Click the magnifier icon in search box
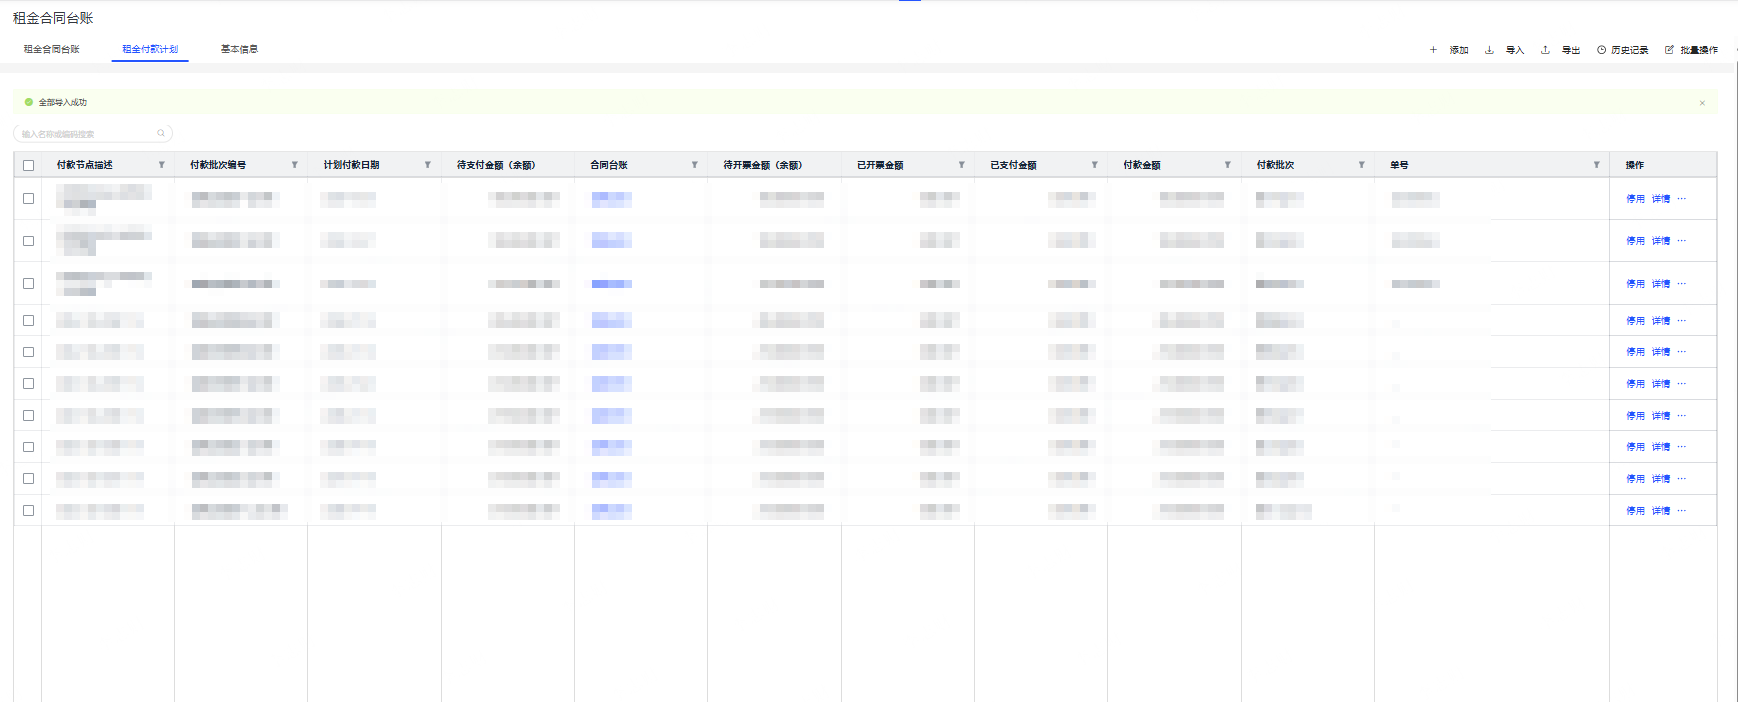 click(161, 133)
